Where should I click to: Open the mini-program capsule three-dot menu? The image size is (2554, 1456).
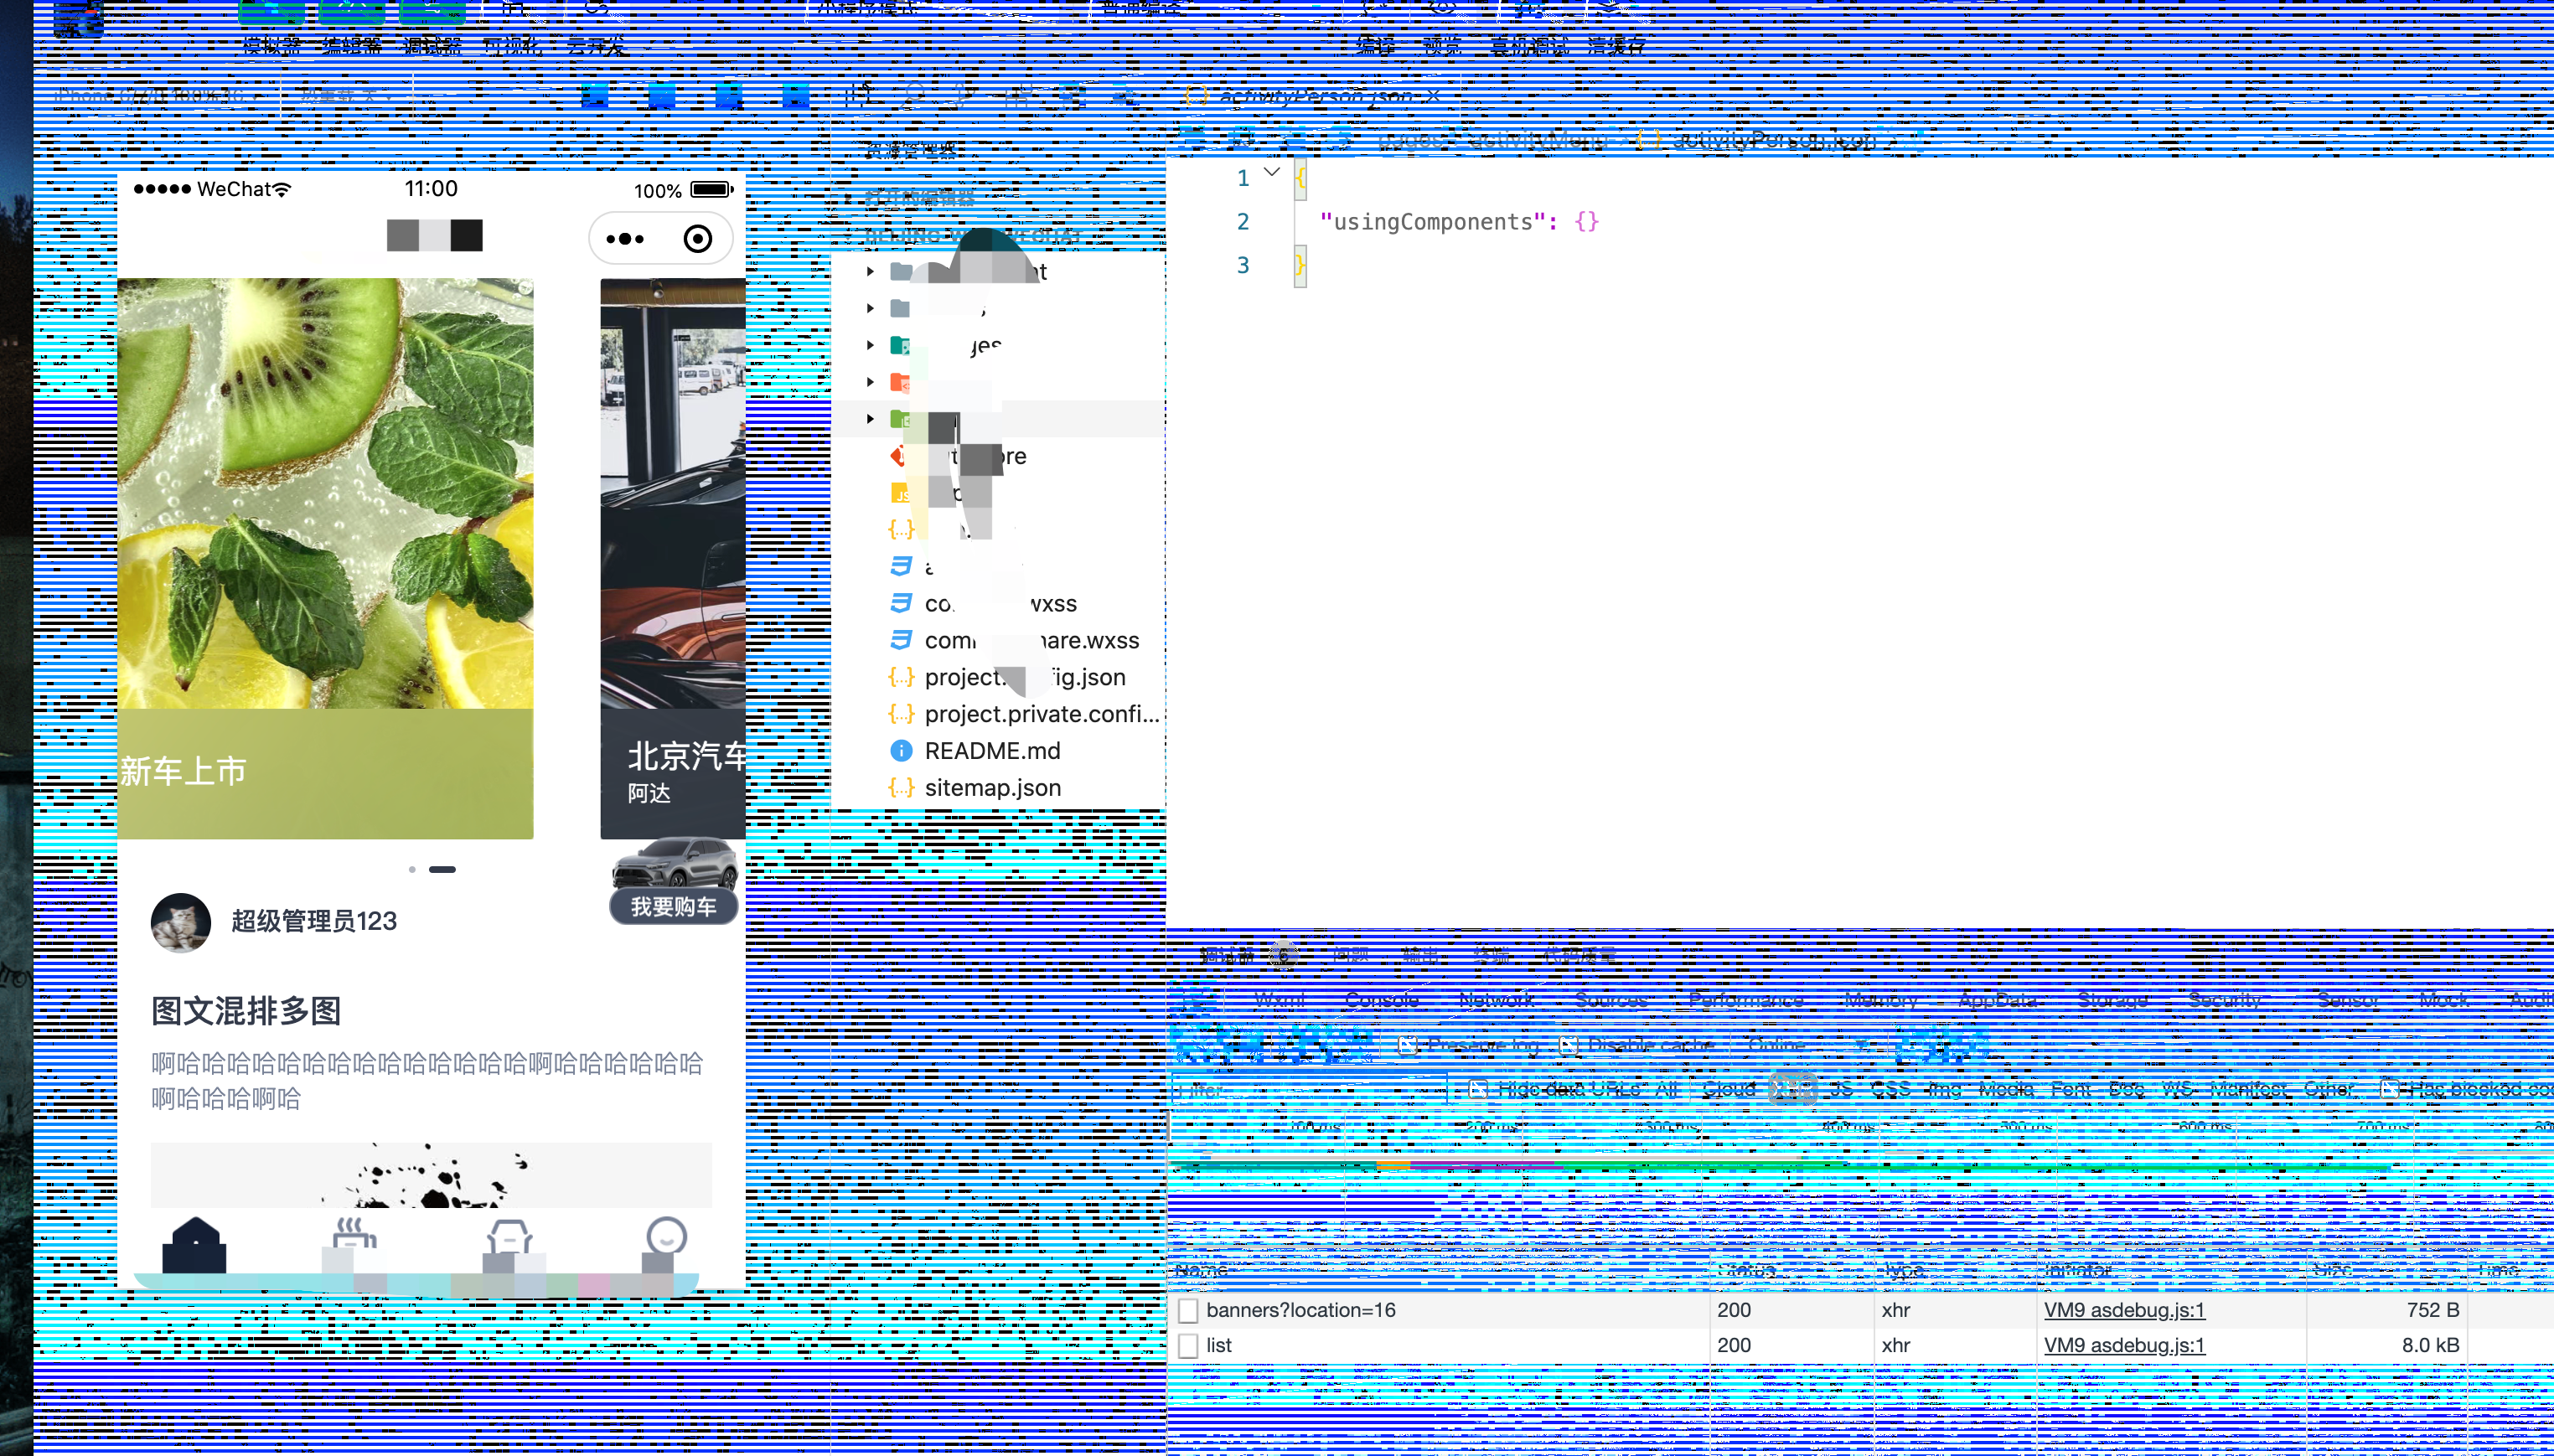point(625,239)
